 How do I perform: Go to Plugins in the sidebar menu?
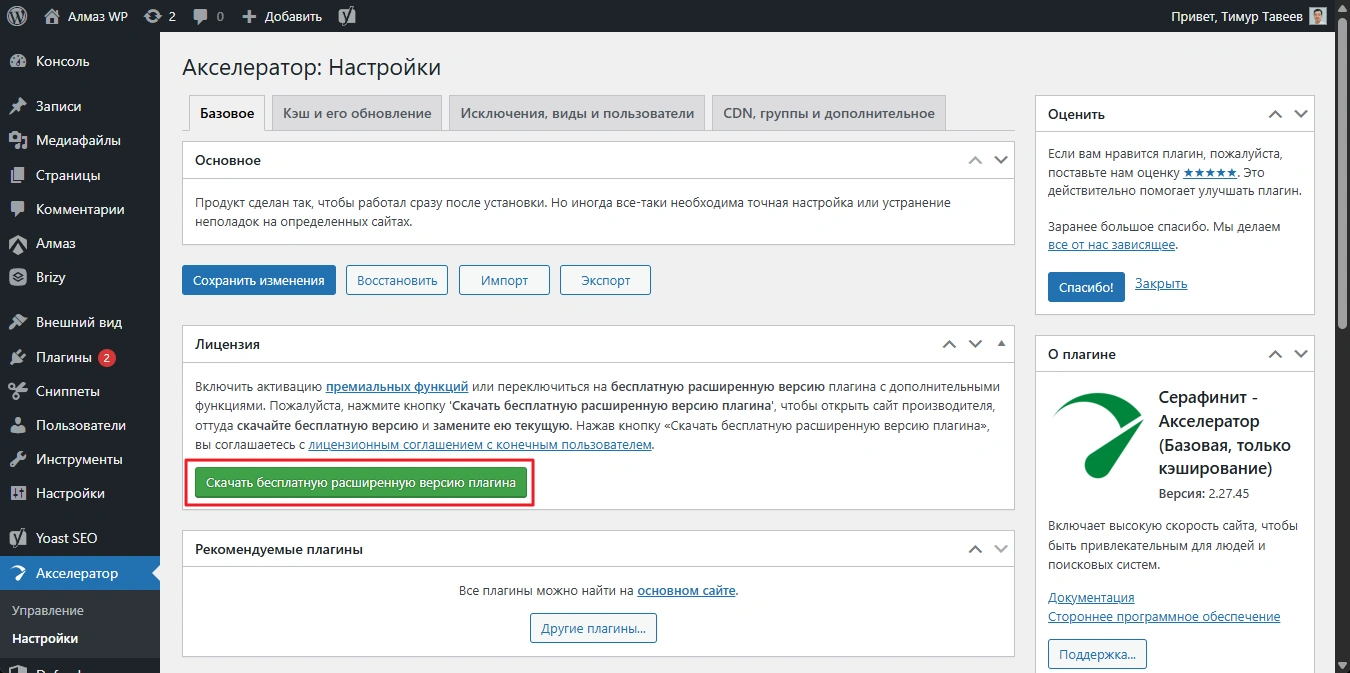[x=63, y=357]
